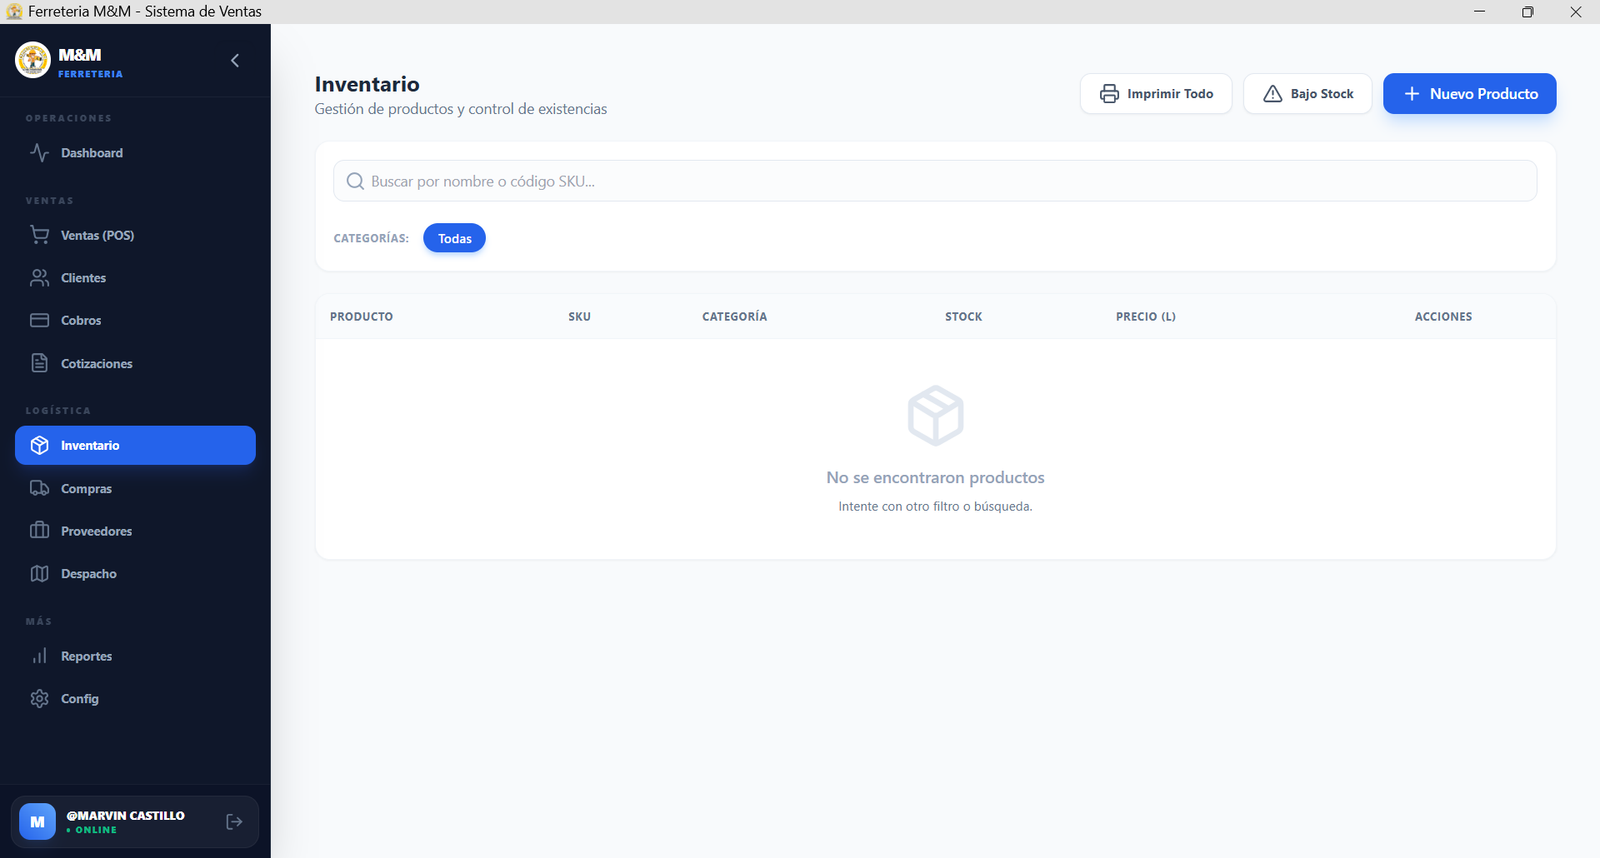Select the Todas category filter
Screen dimensions: 1600x858
pyautogui.click(x=454, y=238)
